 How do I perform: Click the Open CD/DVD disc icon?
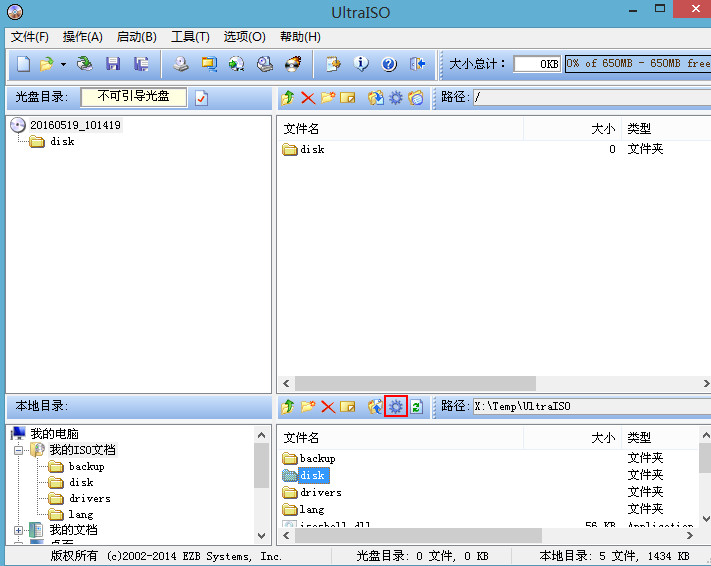coord(84,64)
